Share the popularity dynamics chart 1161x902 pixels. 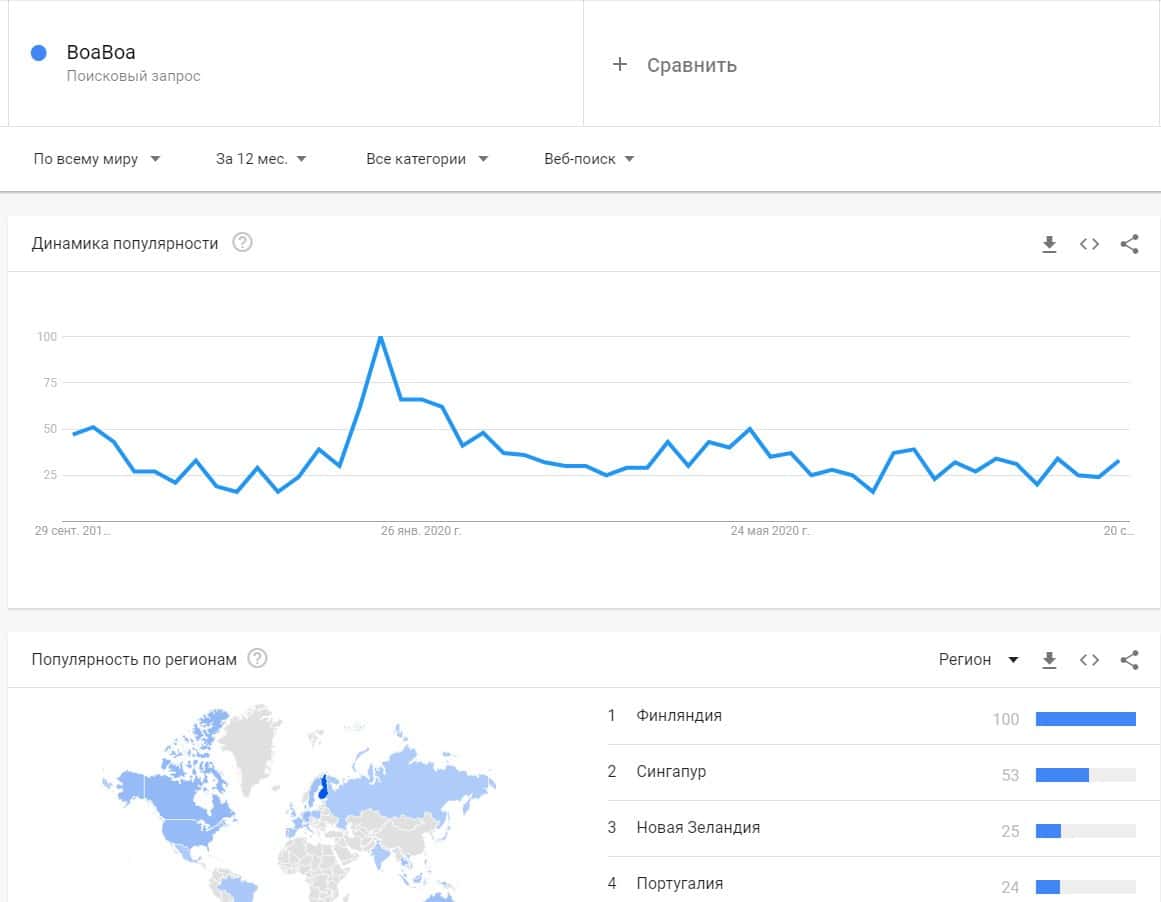click(1129, 244)
